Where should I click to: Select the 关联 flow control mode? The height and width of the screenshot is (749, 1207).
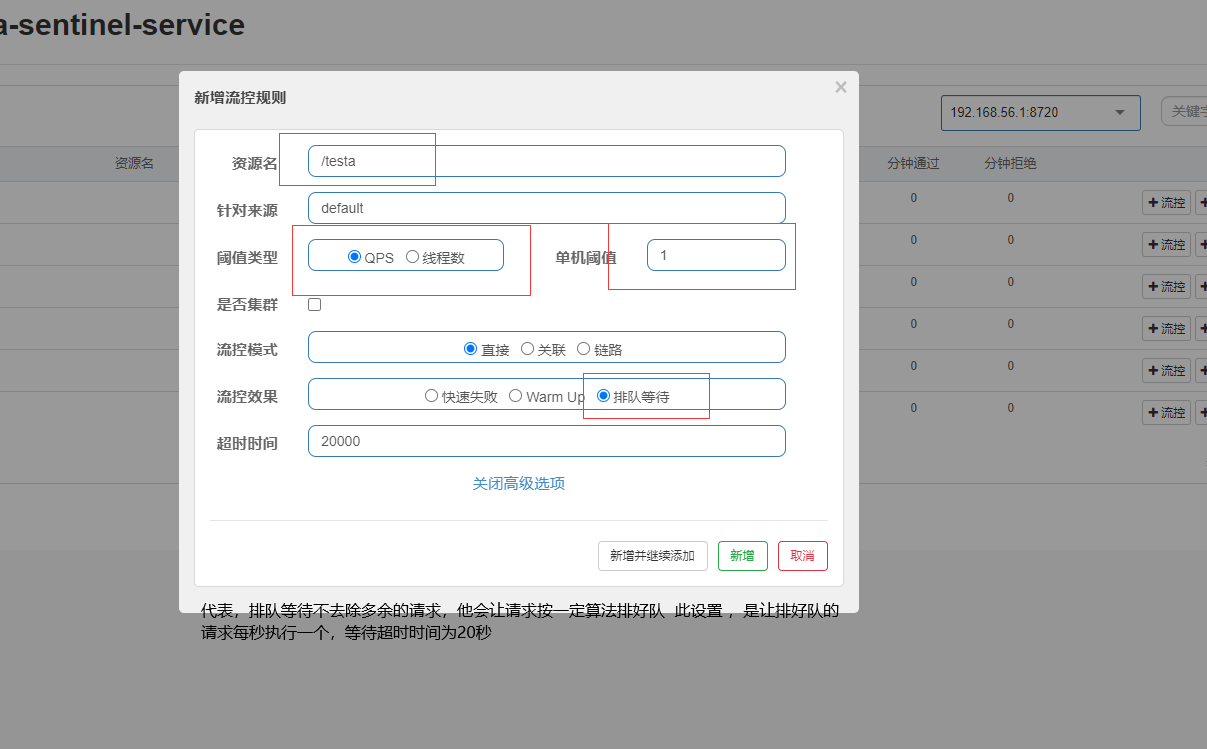527,348
